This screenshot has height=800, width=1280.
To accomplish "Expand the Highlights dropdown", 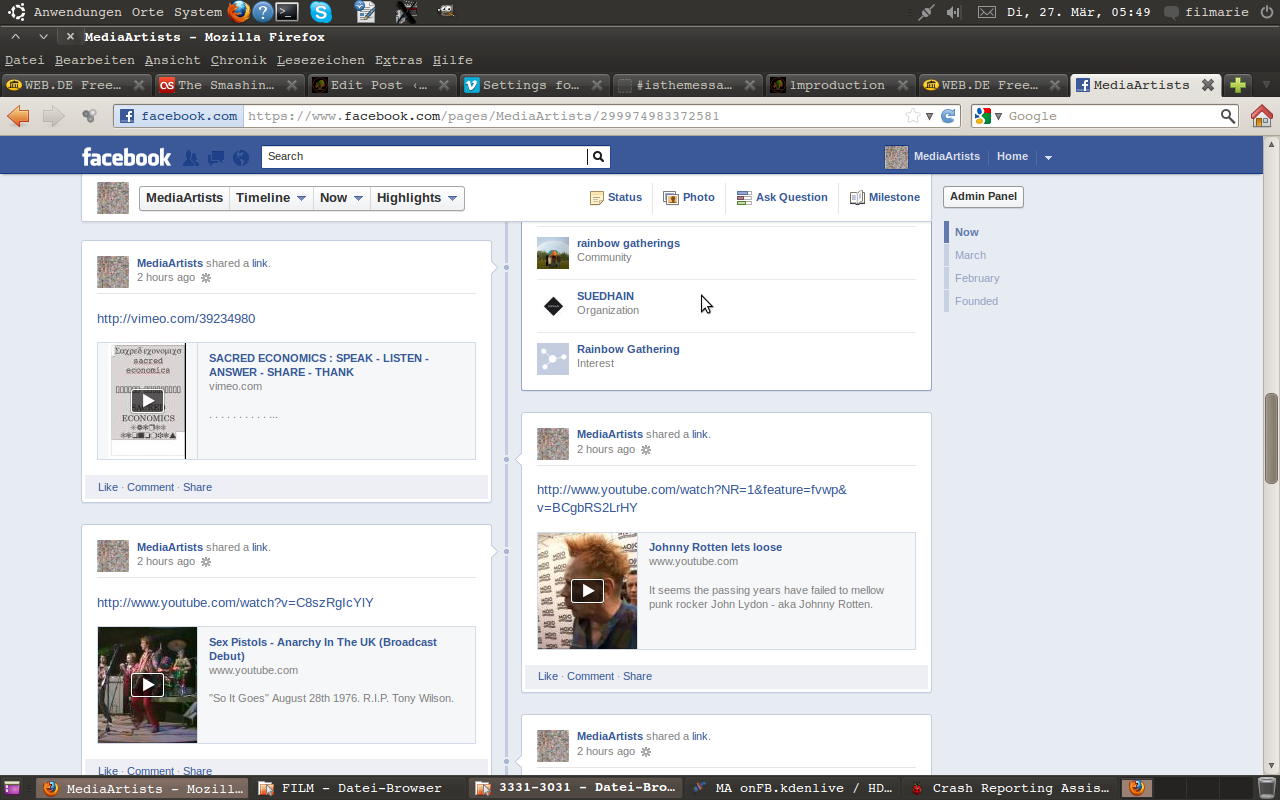I will coord(417,198).
